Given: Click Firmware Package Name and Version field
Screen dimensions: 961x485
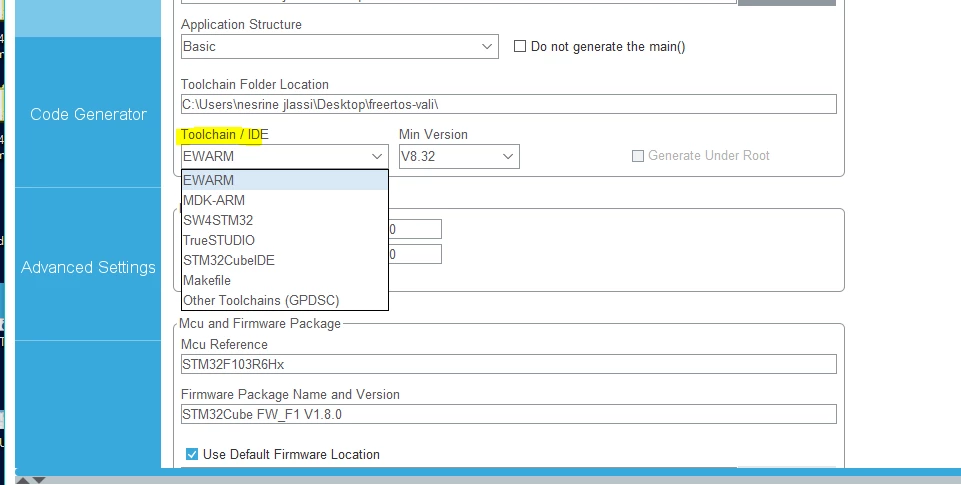Looking at the screenshot, I should [509, 414].
